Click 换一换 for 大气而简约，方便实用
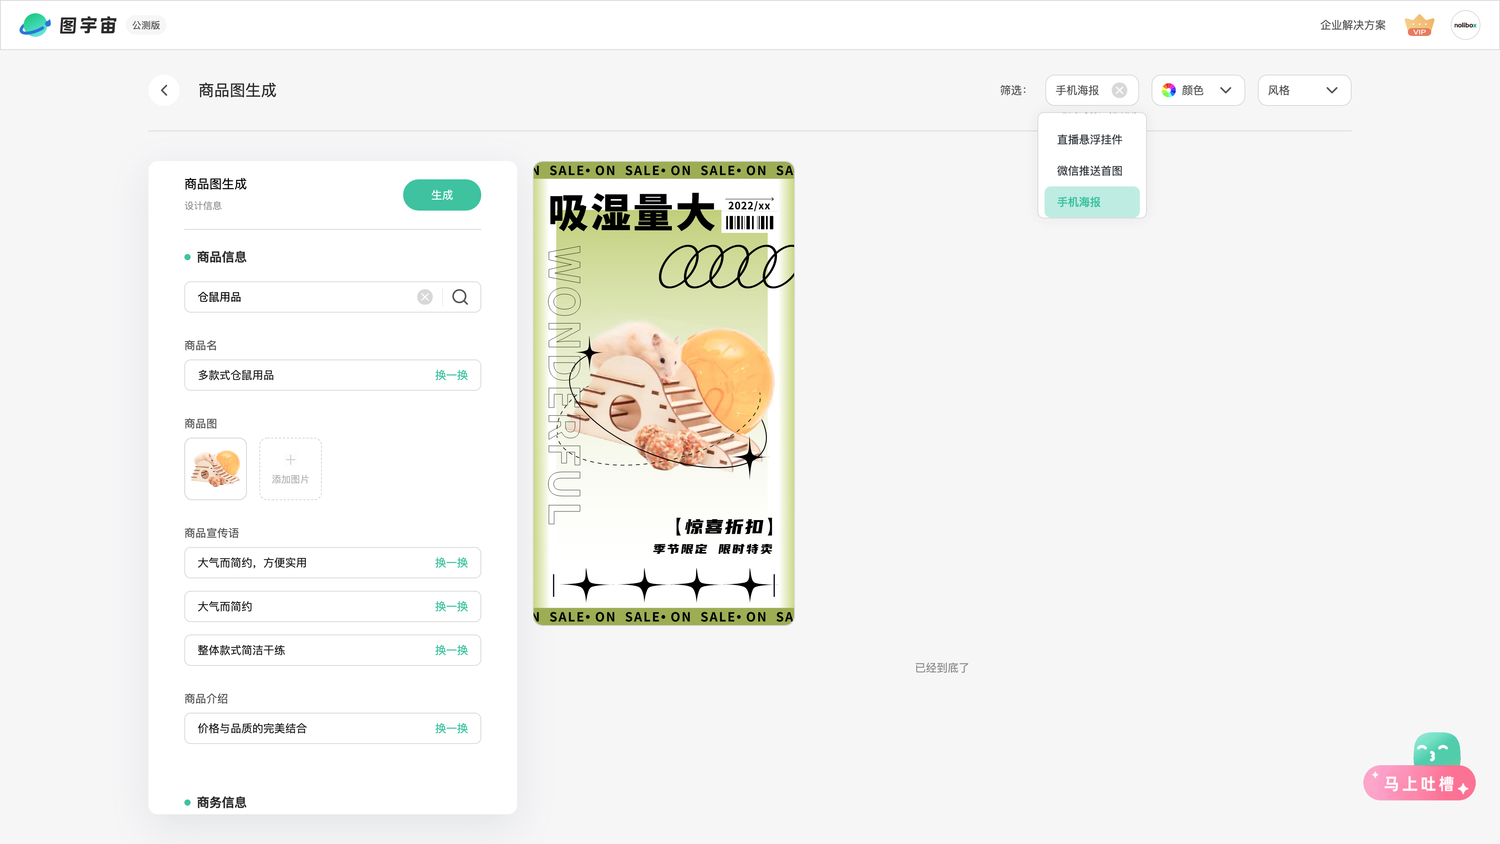The width and height of the screenshot is (1500, 844). click(451, 563)
